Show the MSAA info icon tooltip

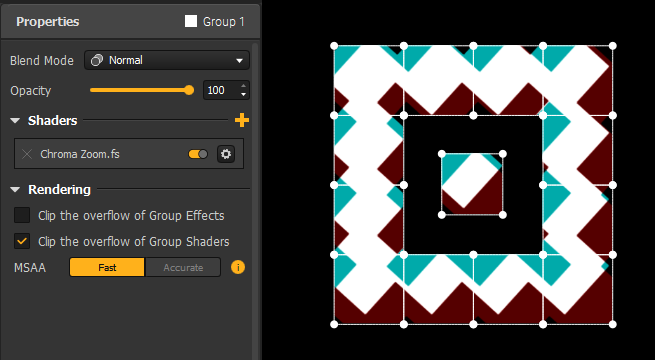pyautogui.click(x=238, y=267)
